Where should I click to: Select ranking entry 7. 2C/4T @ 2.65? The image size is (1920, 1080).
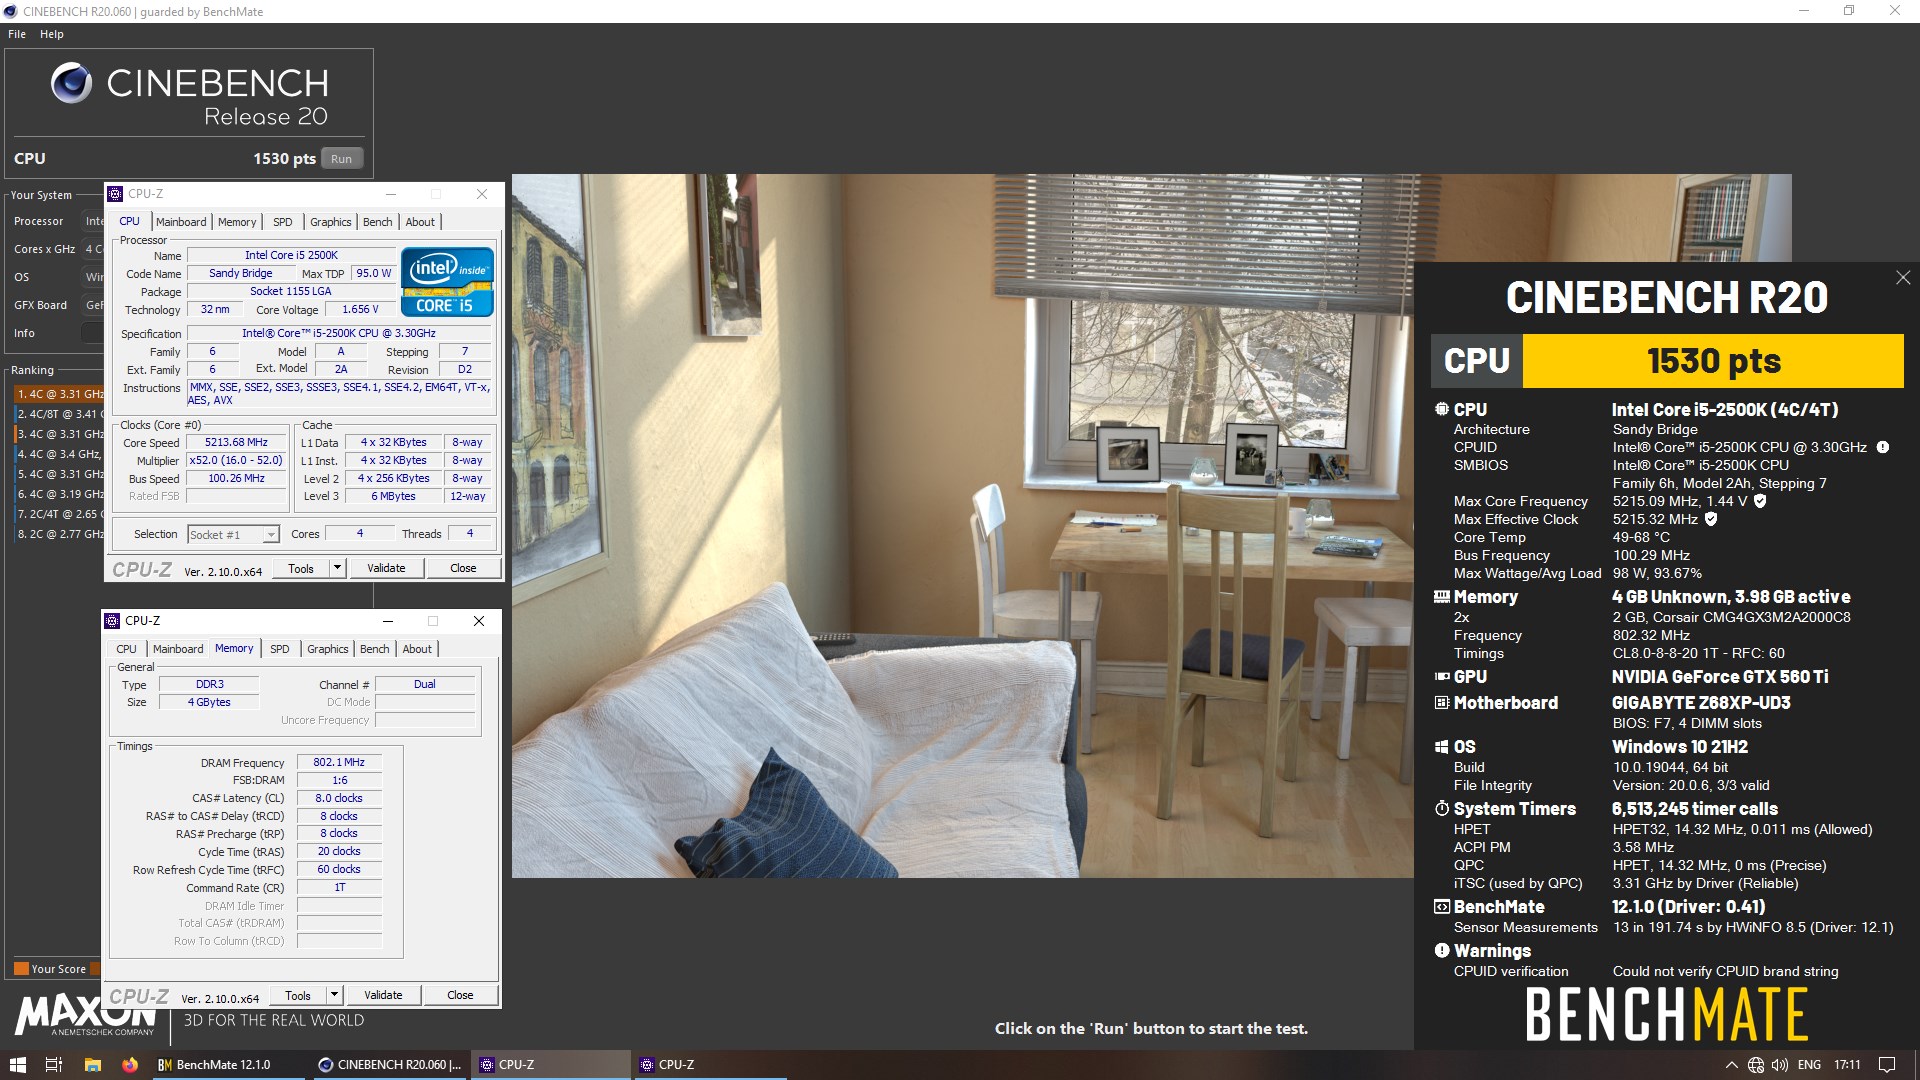tap(59, 514)
